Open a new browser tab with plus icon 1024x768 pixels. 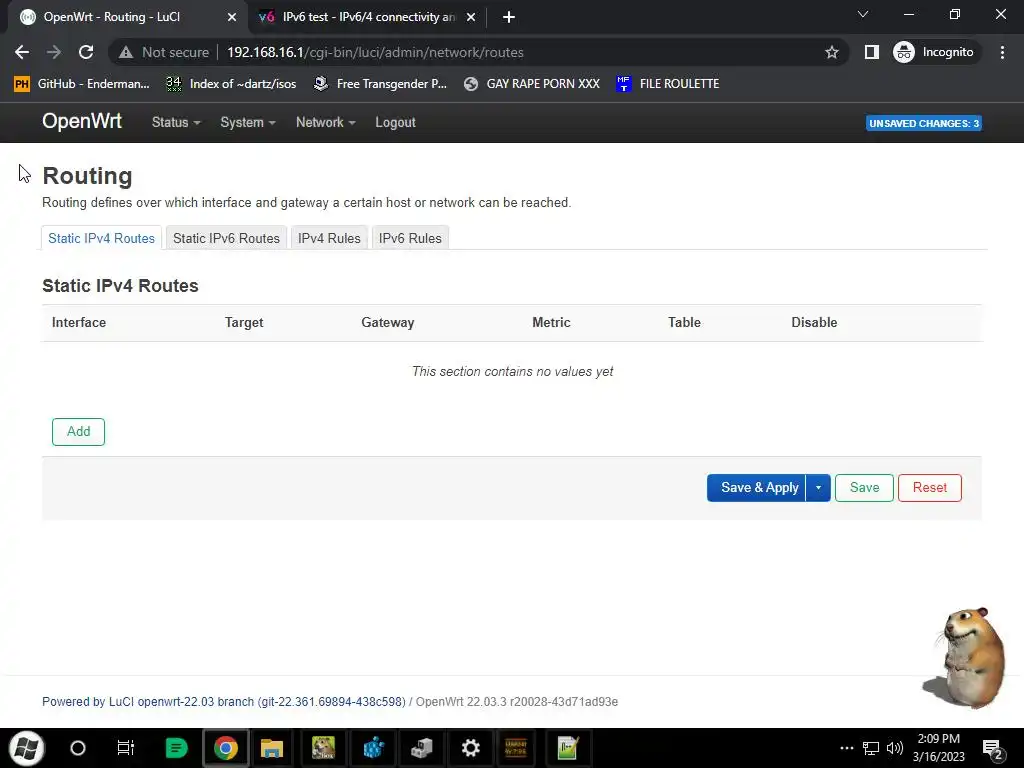(x=509, y=17)
